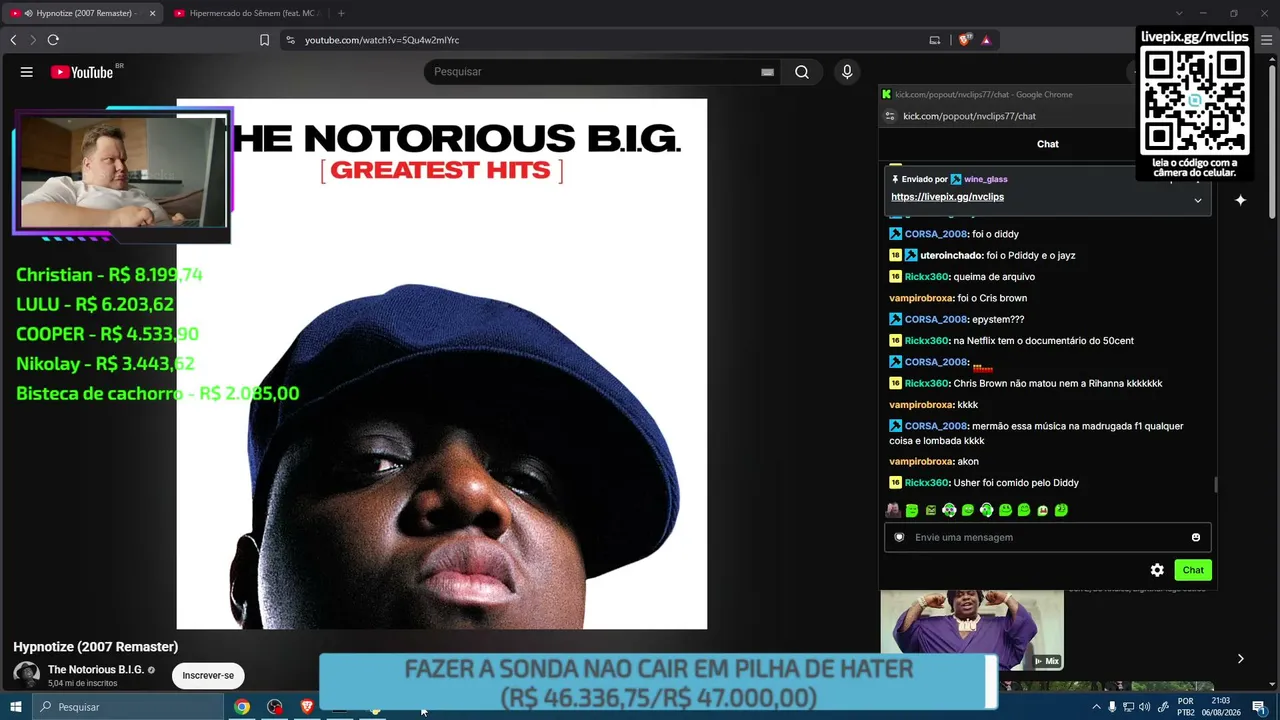Open the on-screen keyboard icon in search box

(767, 72)
